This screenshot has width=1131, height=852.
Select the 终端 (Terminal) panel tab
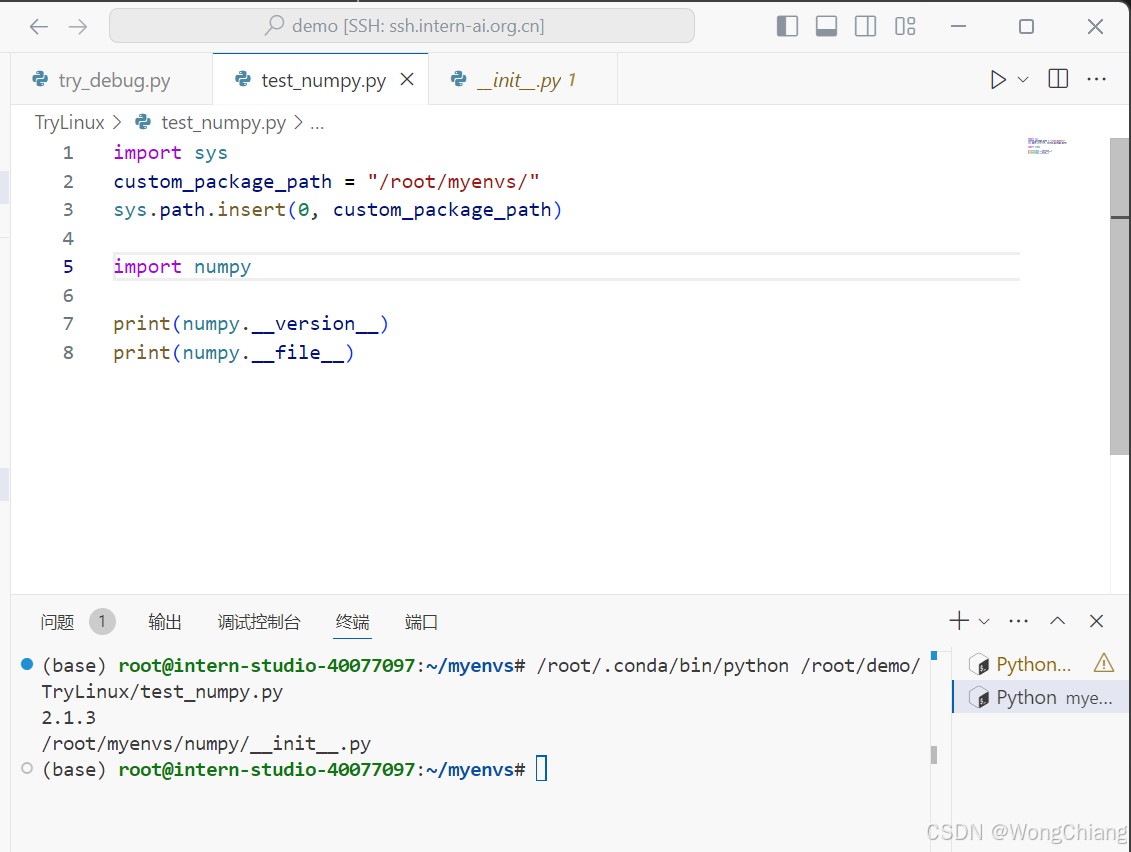coord(353,622)
